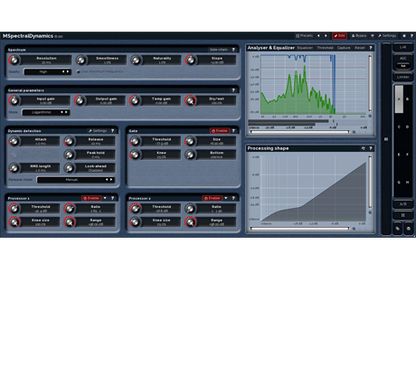Click the Processor 2 Threshold knob
Screen dimensions: 416x376
tap(135, 209)
